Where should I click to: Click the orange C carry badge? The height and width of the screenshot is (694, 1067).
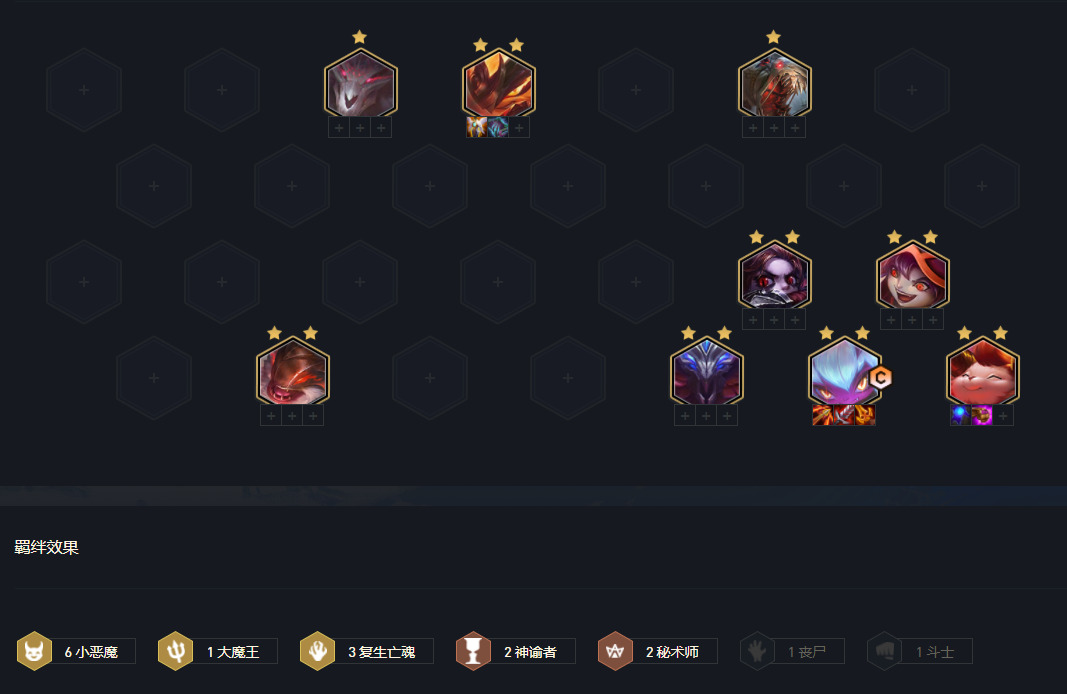(x=881, y=378)
